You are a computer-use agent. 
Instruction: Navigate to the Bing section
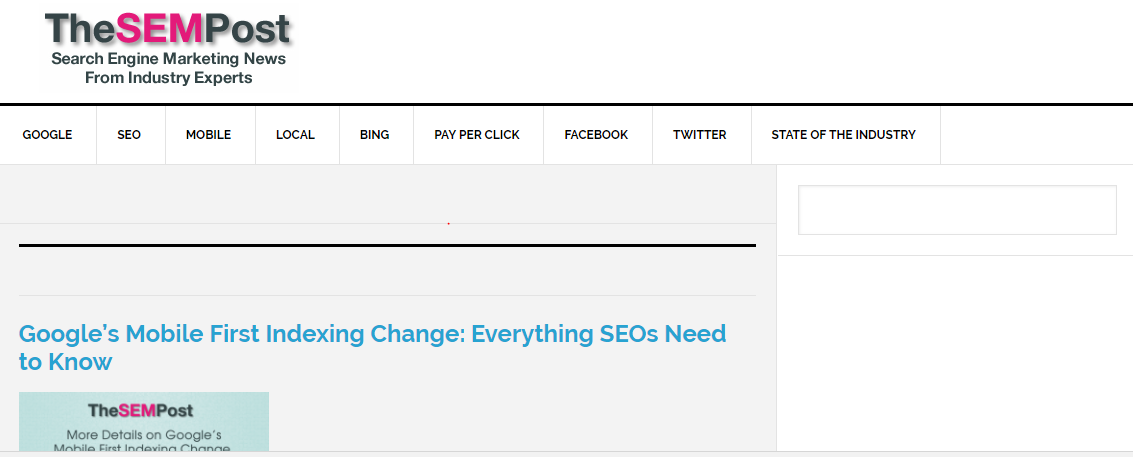coord(374,135)
